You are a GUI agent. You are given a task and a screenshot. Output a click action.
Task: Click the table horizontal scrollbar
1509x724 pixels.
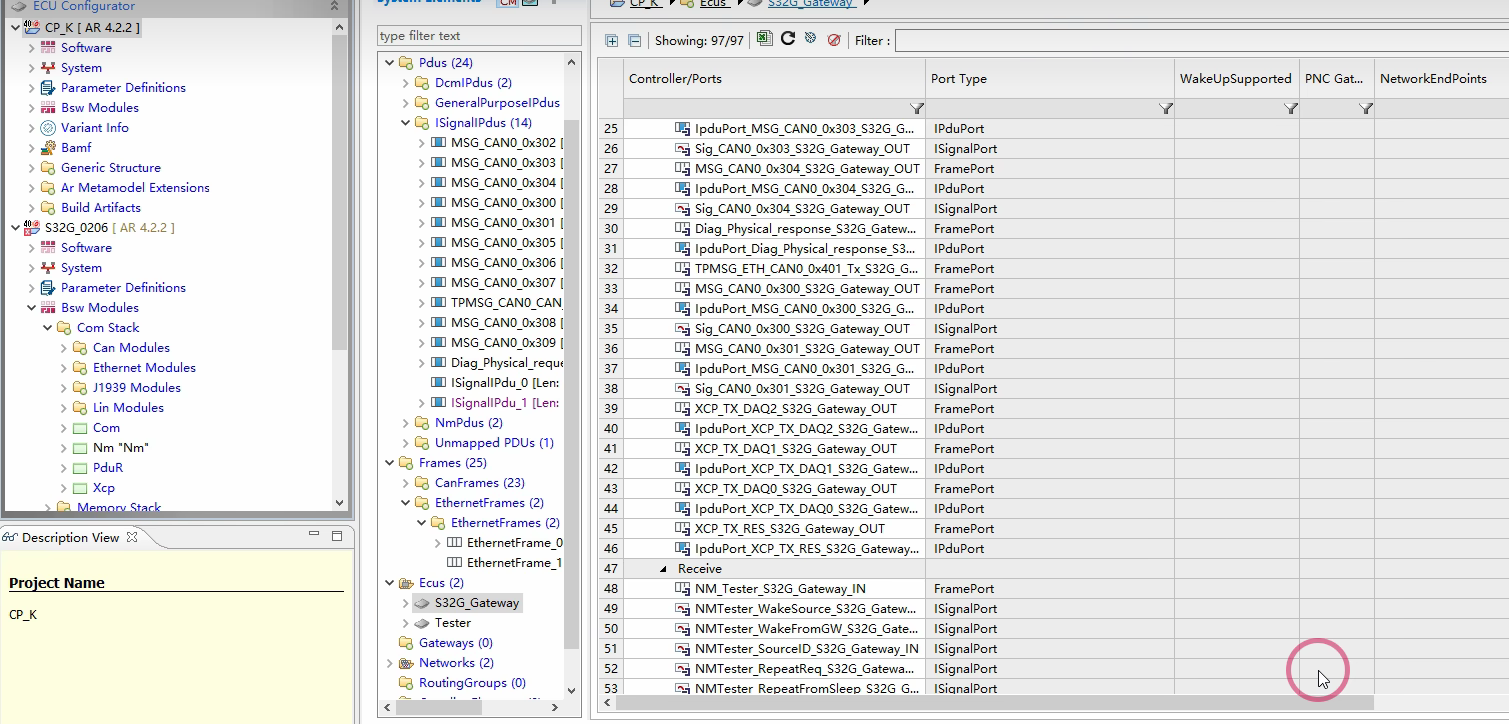(x=995, y=703)
